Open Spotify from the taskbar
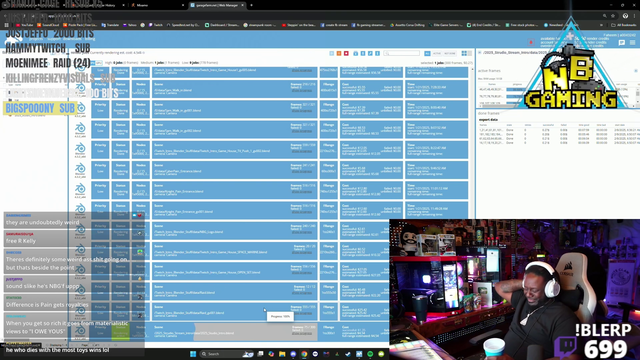 (x=370, y=354)
